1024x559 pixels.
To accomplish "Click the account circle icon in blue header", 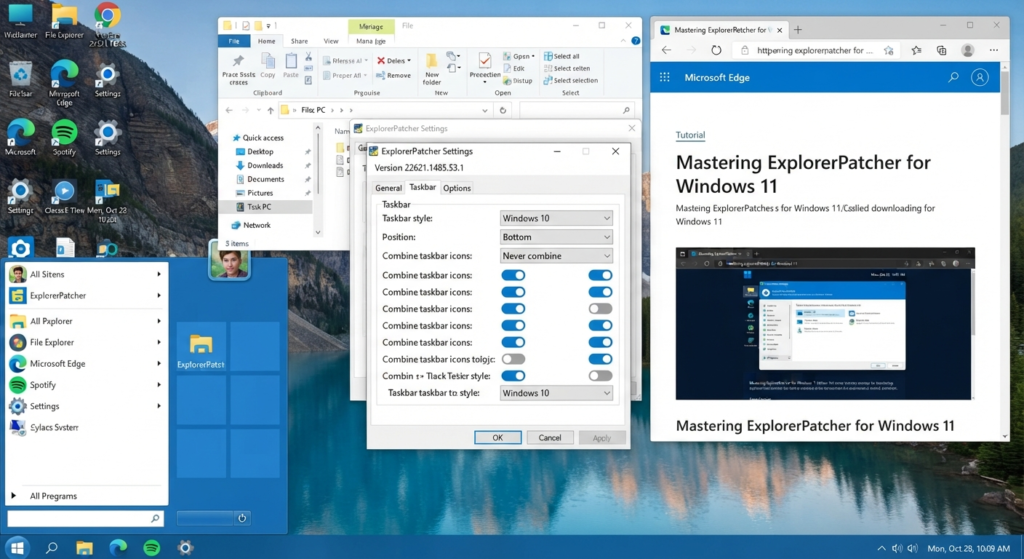I will [980, 77].
